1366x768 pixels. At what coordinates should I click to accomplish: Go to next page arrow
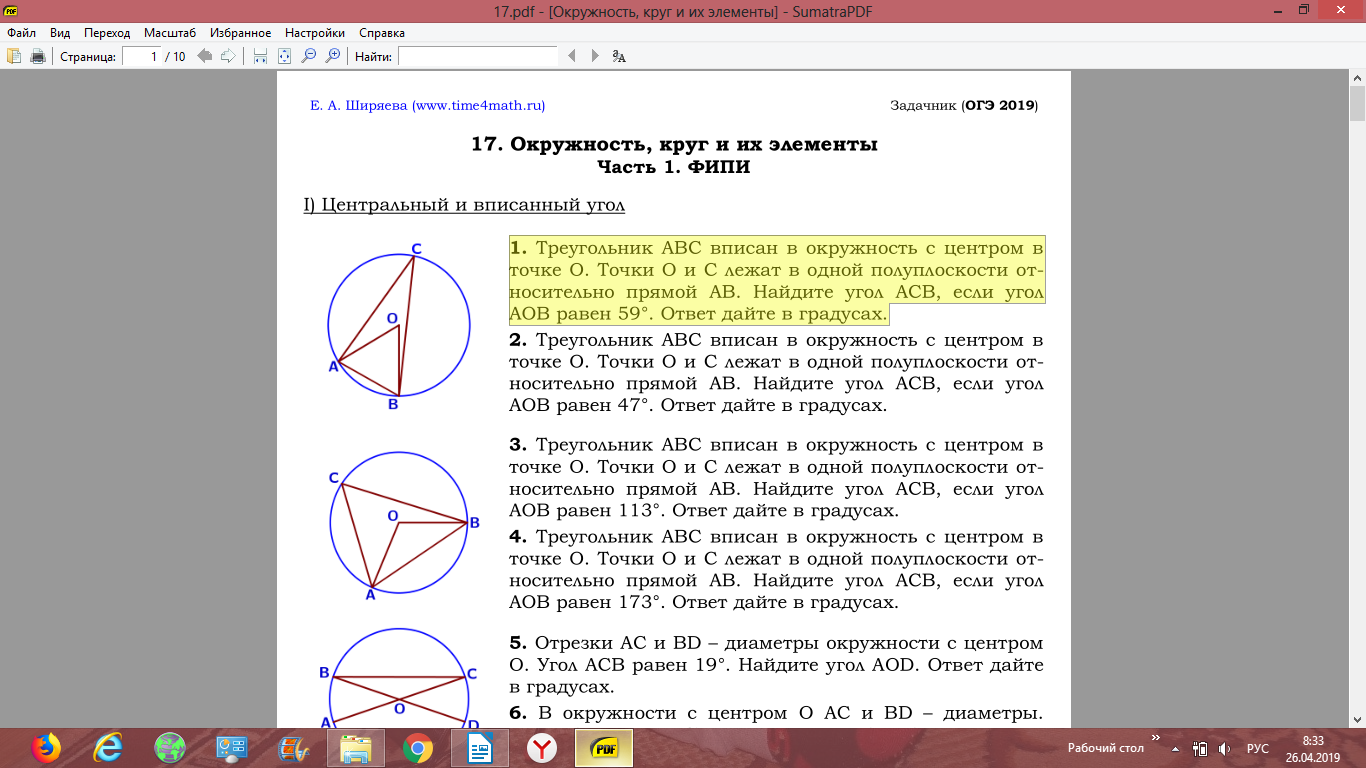(228, 56)
